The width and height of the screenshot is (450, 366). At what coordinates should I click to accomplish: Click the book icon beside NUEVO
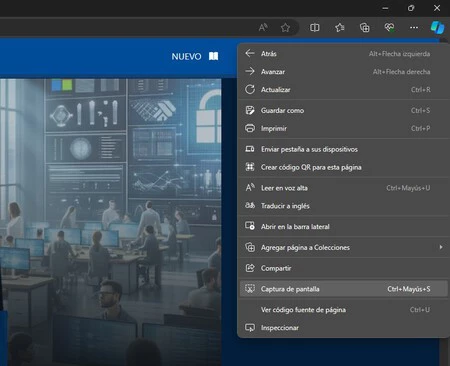coord(213,56)
